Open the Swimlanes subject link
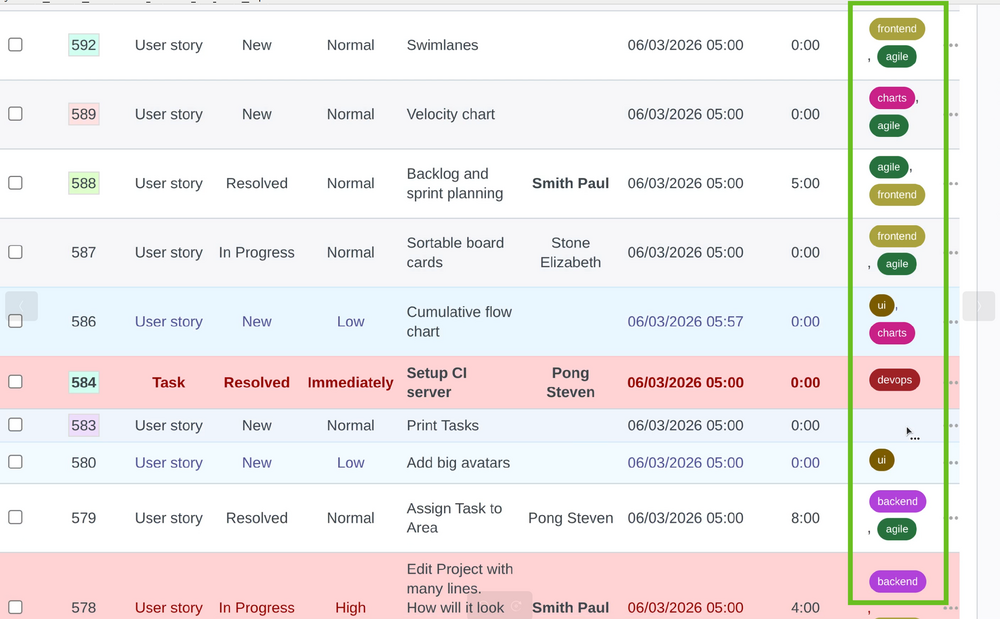Screen dimensions: 1000x619 pos(443,45)
